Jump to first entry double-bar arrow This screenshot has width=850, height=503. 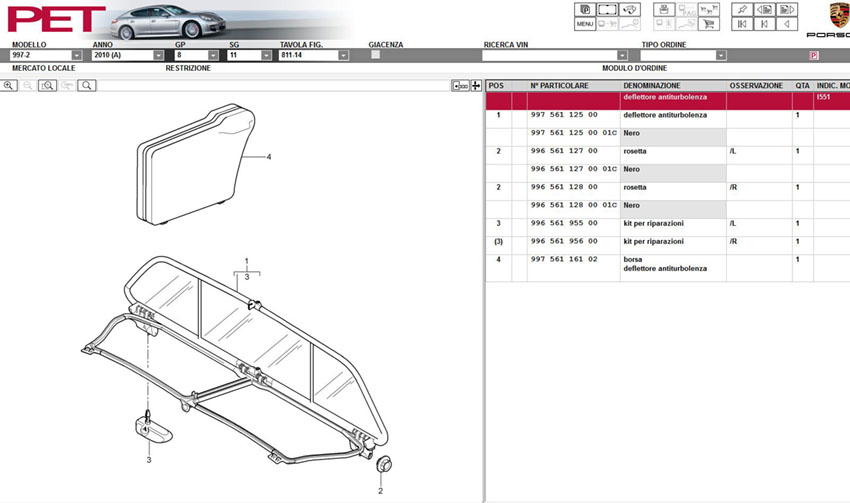tap(742, 24)
